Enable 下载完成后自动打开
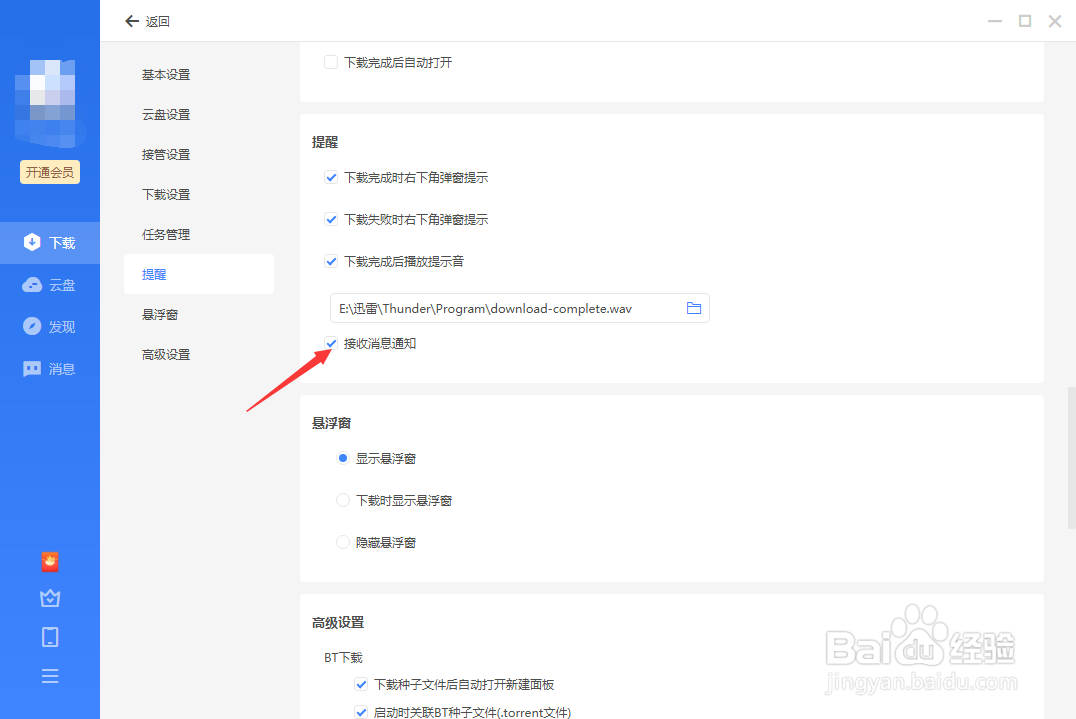 (331, 61)
